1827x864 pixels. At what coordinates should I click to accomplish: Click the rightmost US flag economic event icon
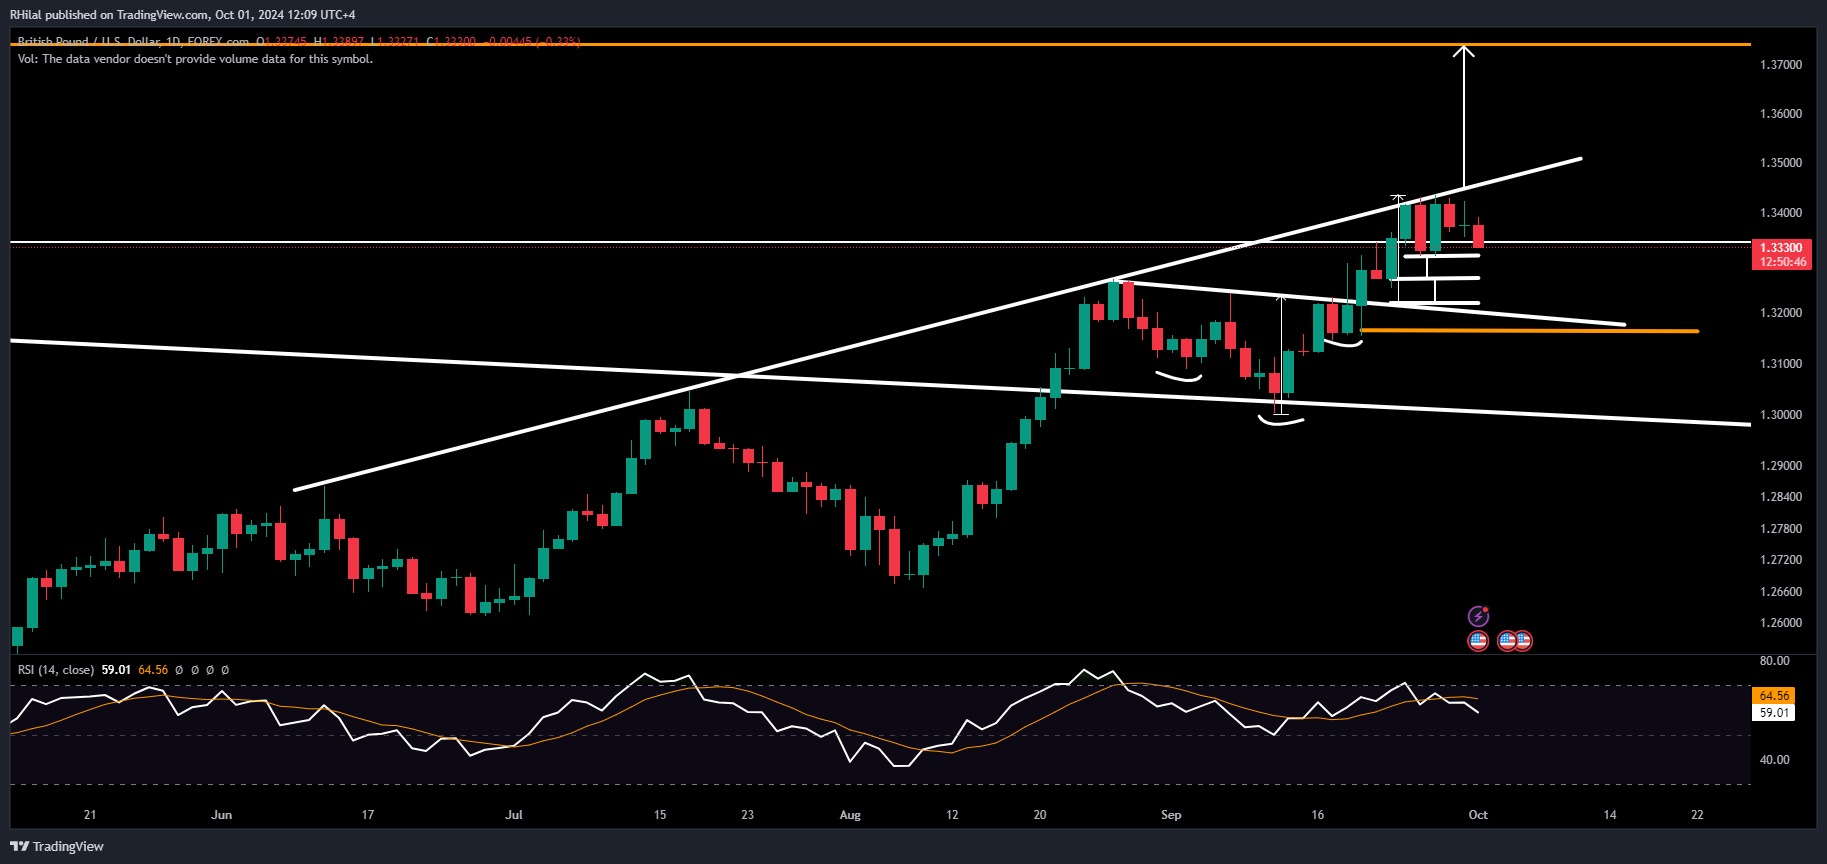coord(1523,641)
